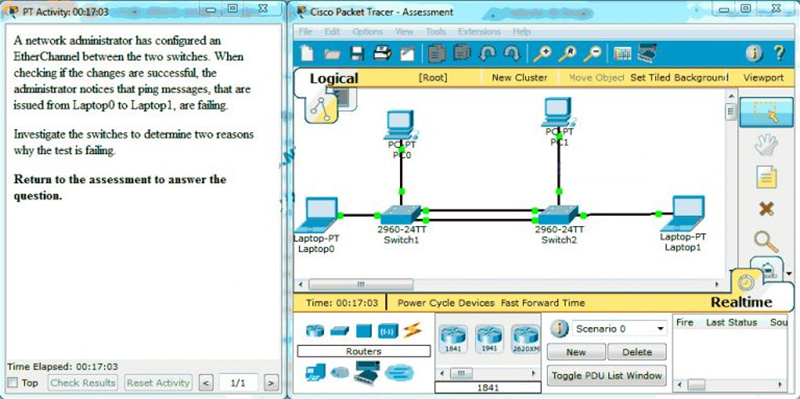Screen dimensions: 800x399
Task: Click the Laptop0 device on the workspace
Action: coord(317,215)
